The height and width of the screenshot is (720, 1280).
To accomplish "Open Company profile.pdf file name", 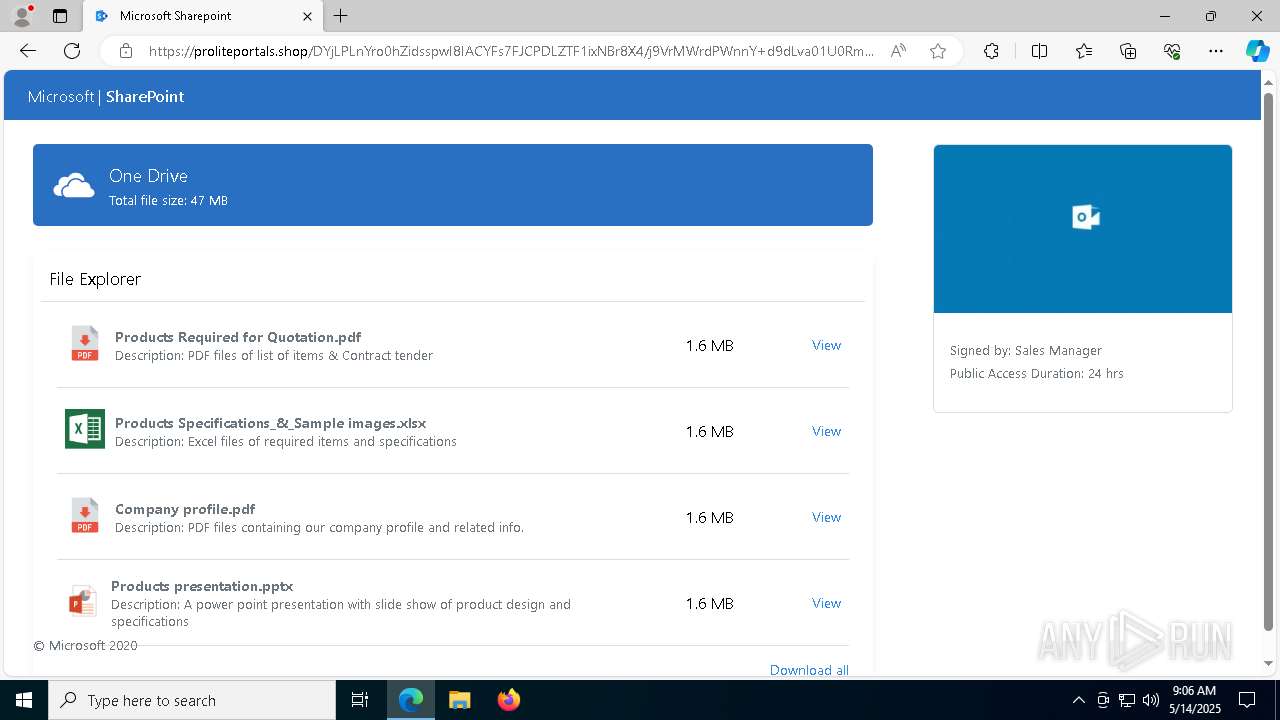I will tap(185, 509).
